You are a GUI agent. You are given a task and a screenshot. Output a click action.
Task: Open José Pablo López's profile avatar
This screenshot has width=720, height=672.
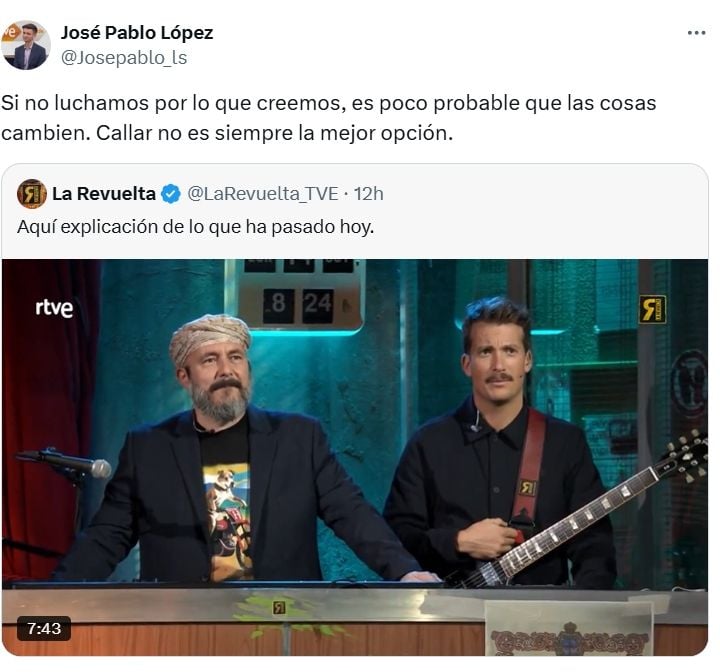click(26, 45)
